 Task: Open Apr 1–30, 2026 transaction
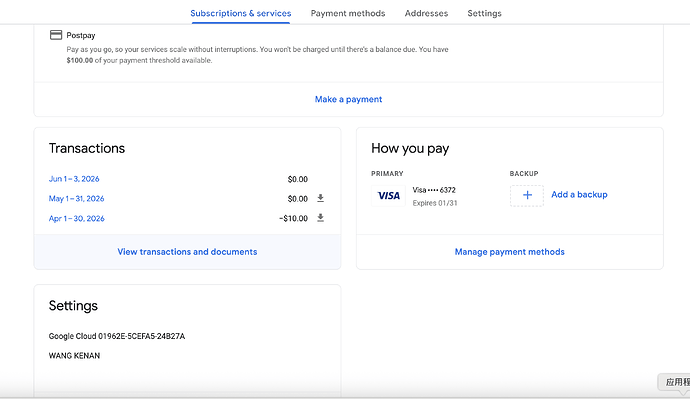pyautogui.click(x=77, y=219)
